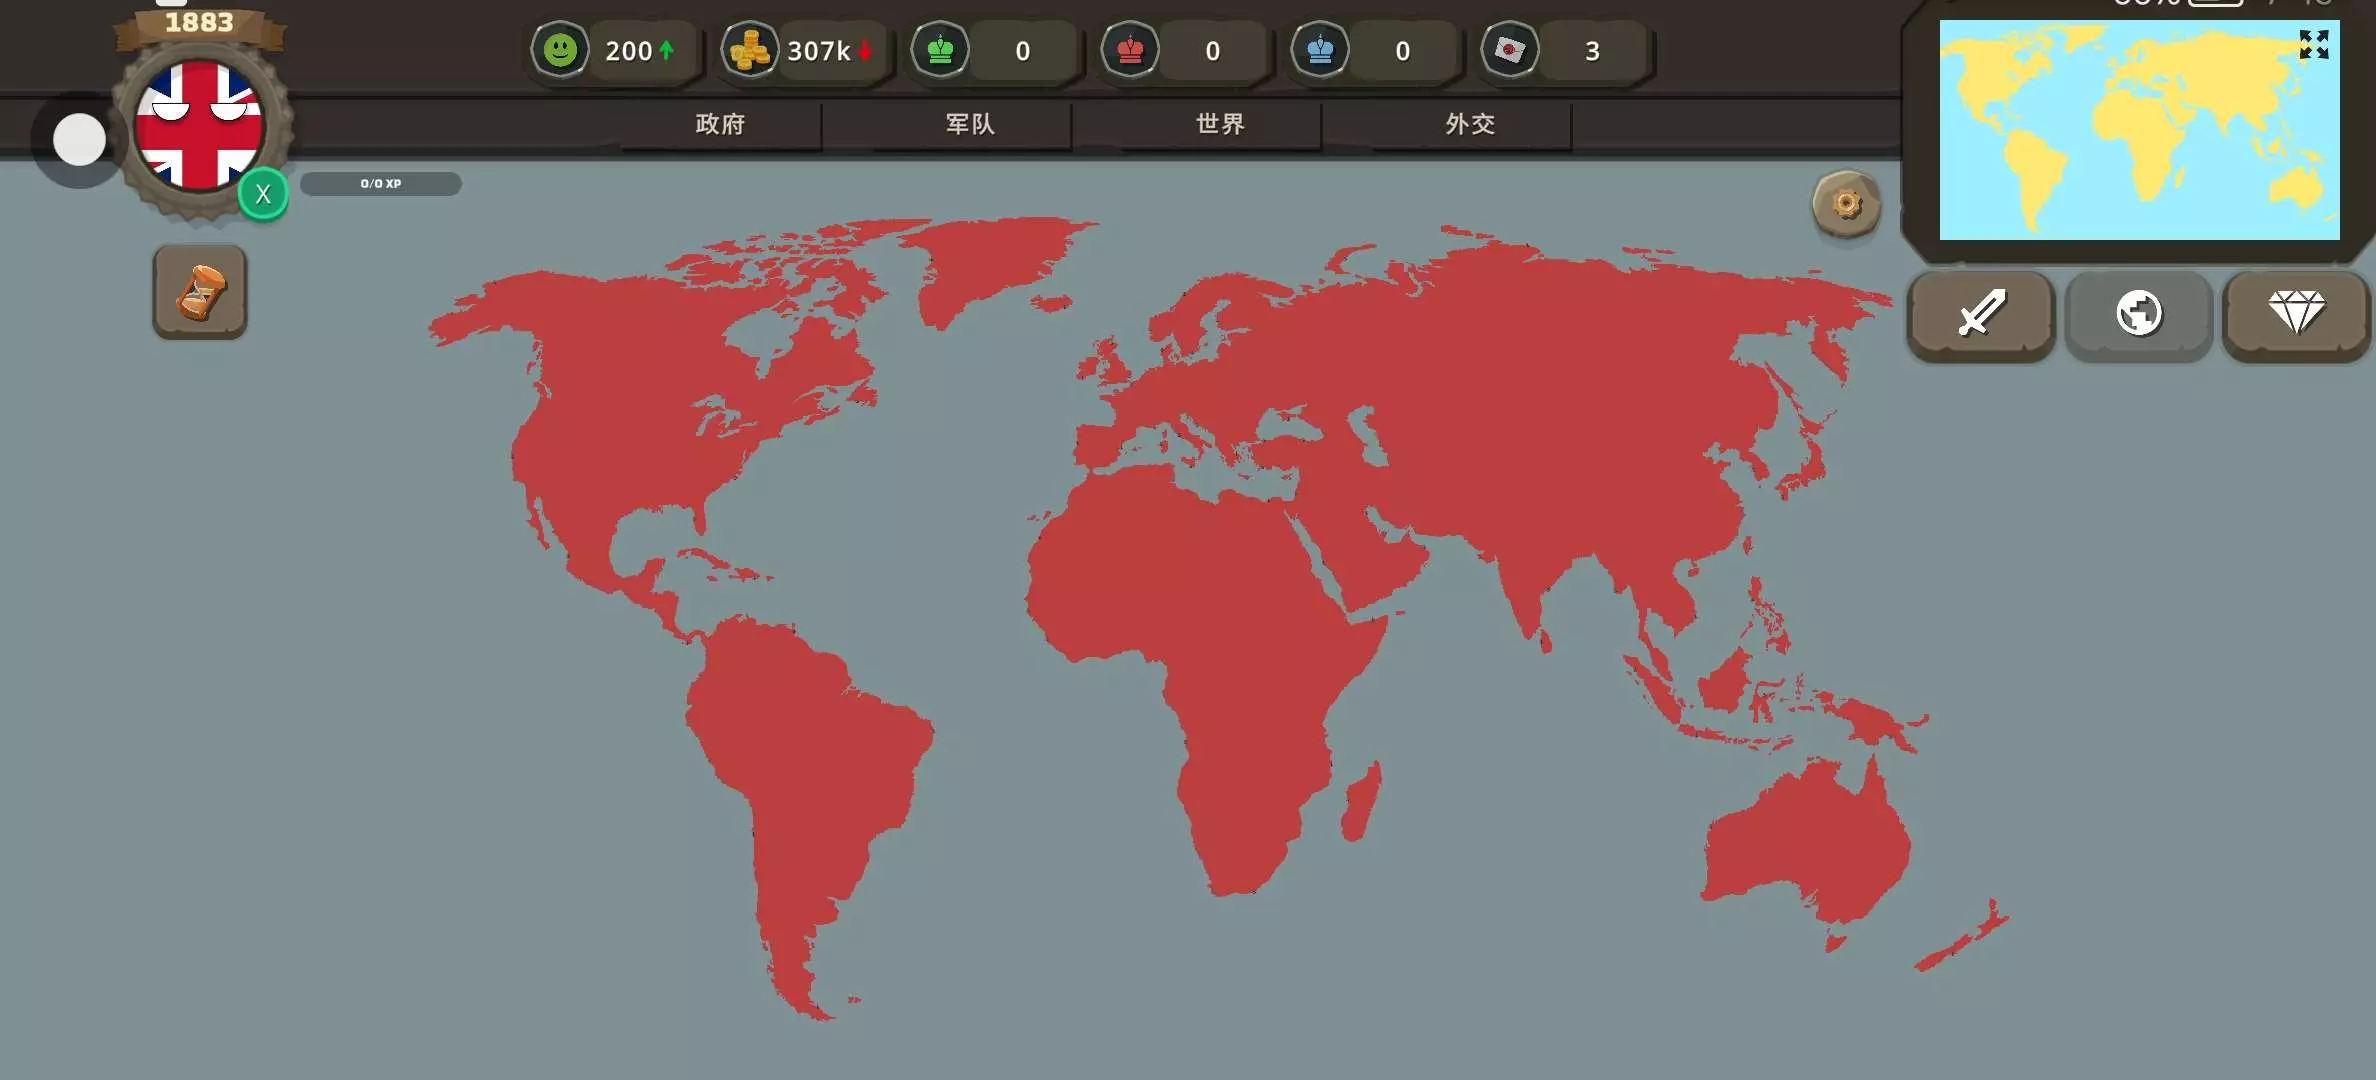This screenshot has height=1080, width=2376.
Task: Open the sword combat panel
Action: [x=1980, y=314]
